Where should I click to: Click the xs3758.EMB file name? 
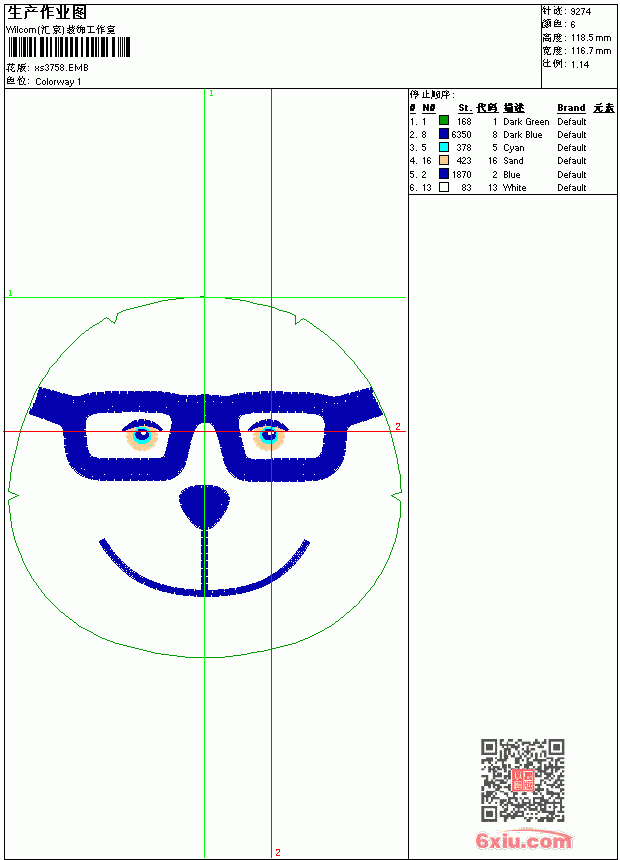pos(61,68)
